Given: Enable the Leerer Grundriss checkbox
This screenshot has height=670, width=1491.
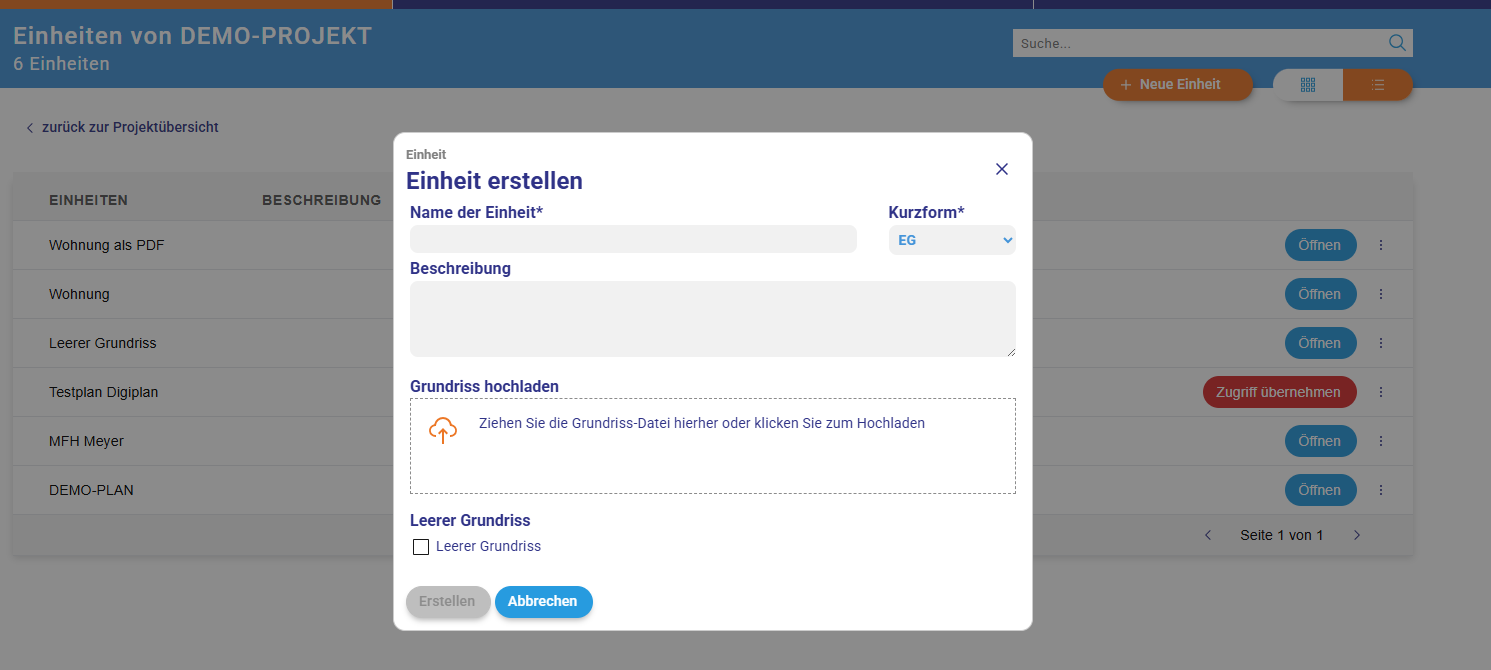Looking at the screenshot, I should coord(421,547).
